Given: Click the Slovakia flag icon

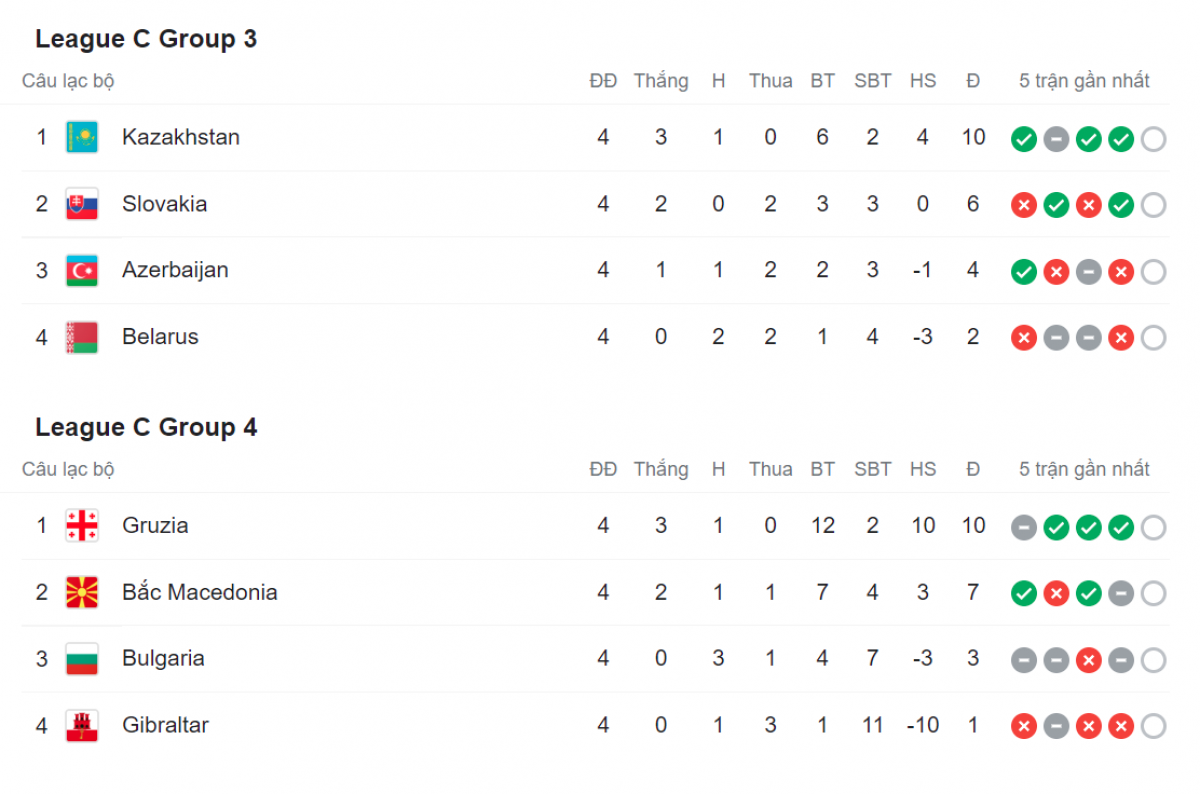Looking at the screenshot, I should coord(82,204).
